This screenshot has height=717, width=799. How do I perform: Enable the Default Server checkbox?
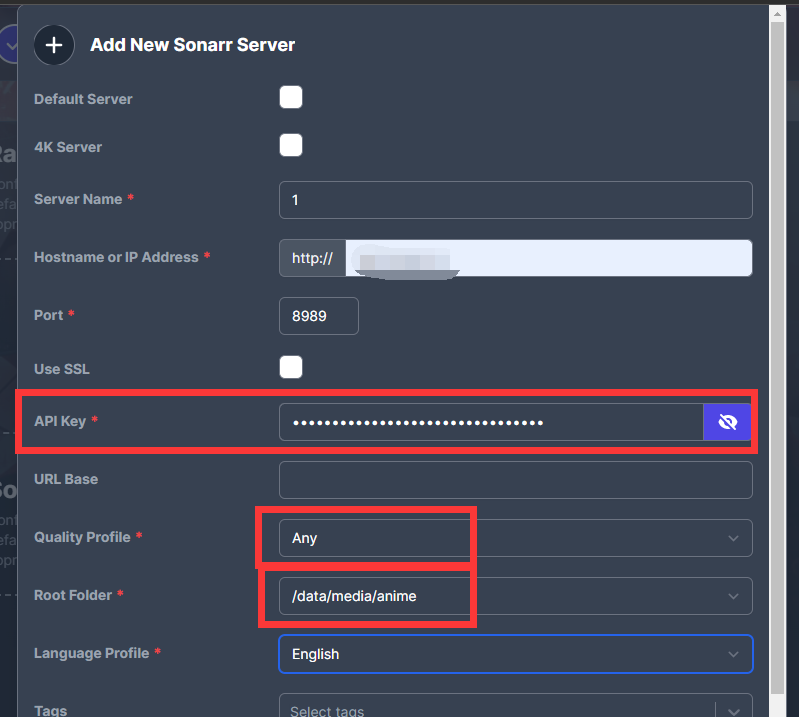coord(291,98)
